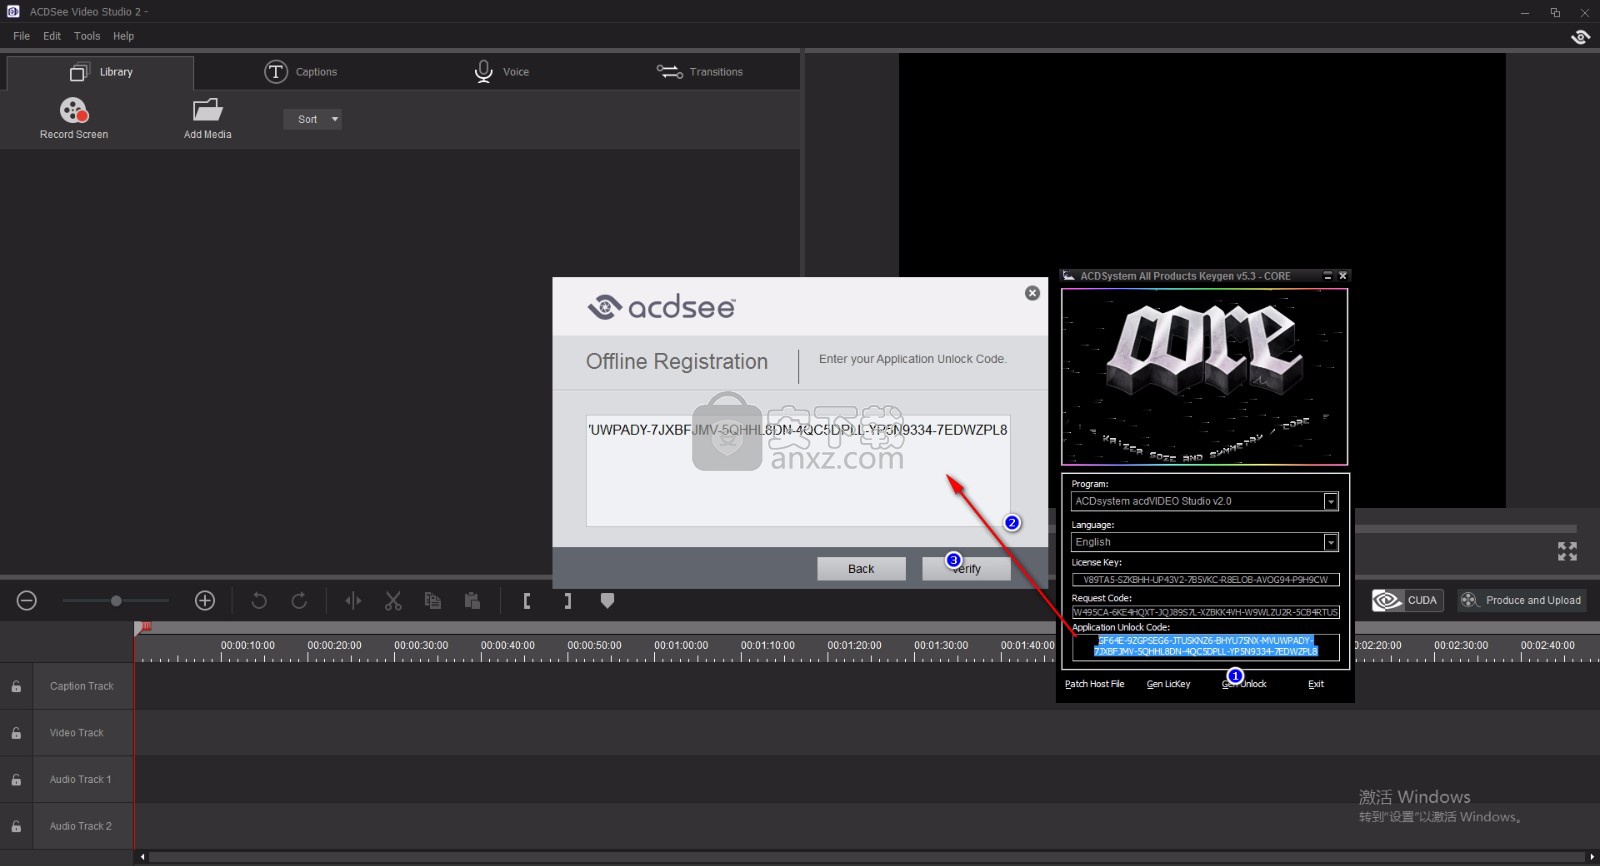Click the Verify button in registration dialog
The image size is (1600, 866).
966,569
